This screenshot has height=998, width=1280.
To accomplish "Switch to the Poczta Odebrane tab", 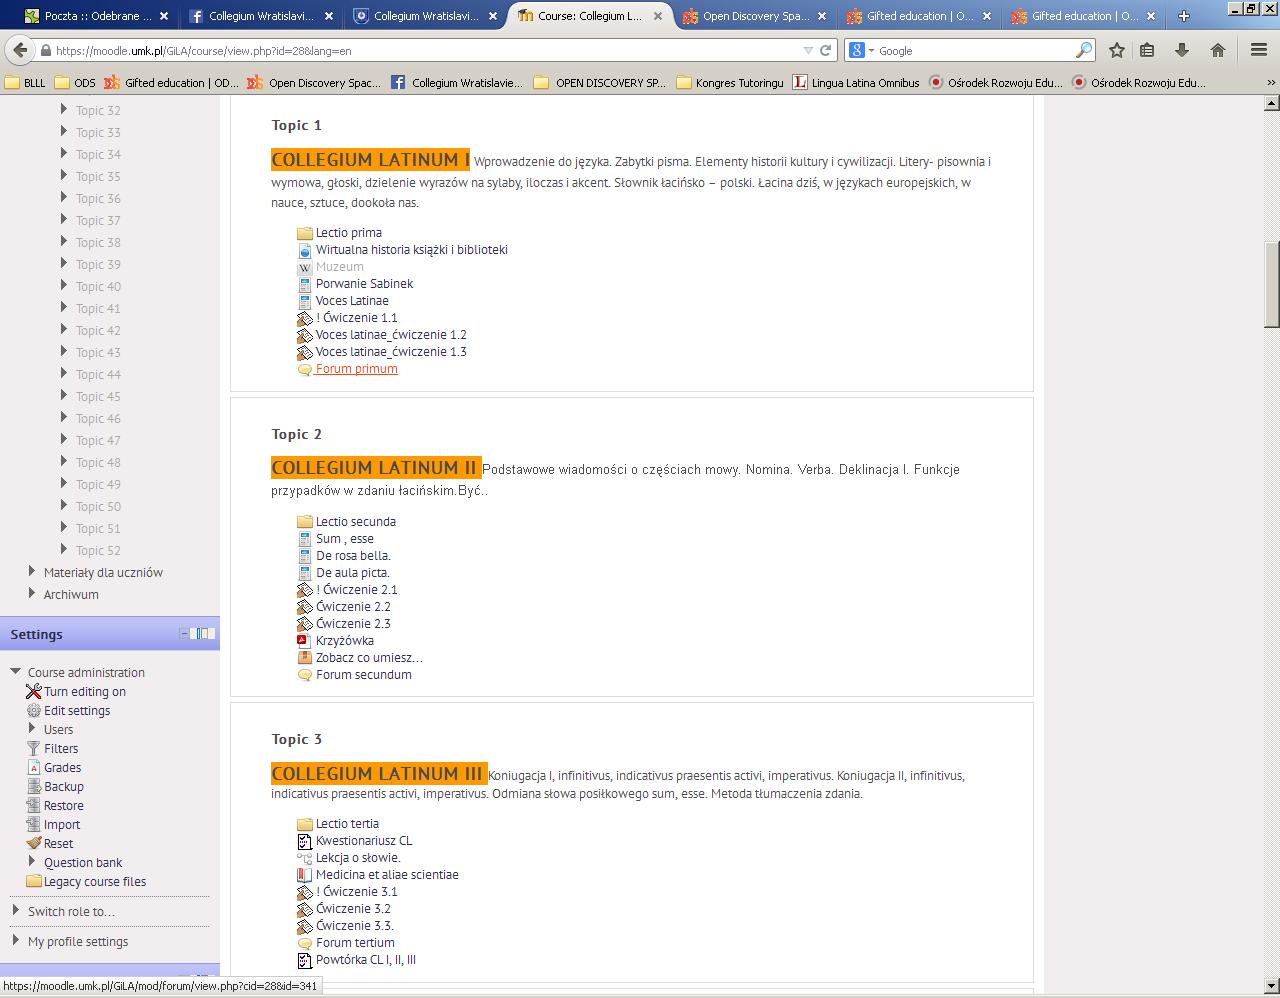I will click(97, 16).
